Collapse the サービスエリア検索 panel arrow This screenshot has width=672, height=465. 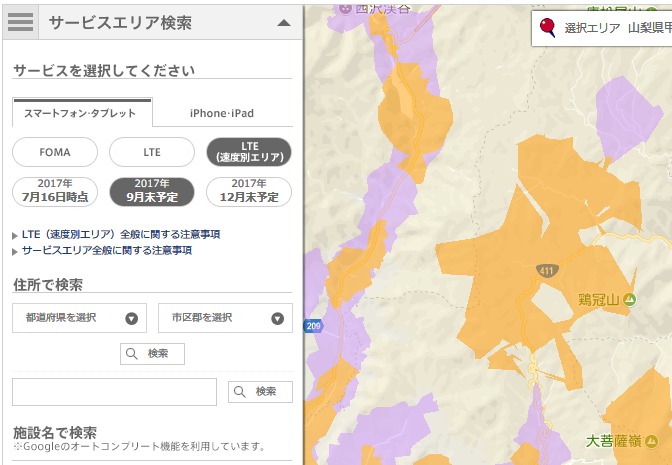[x=284, y=23]
